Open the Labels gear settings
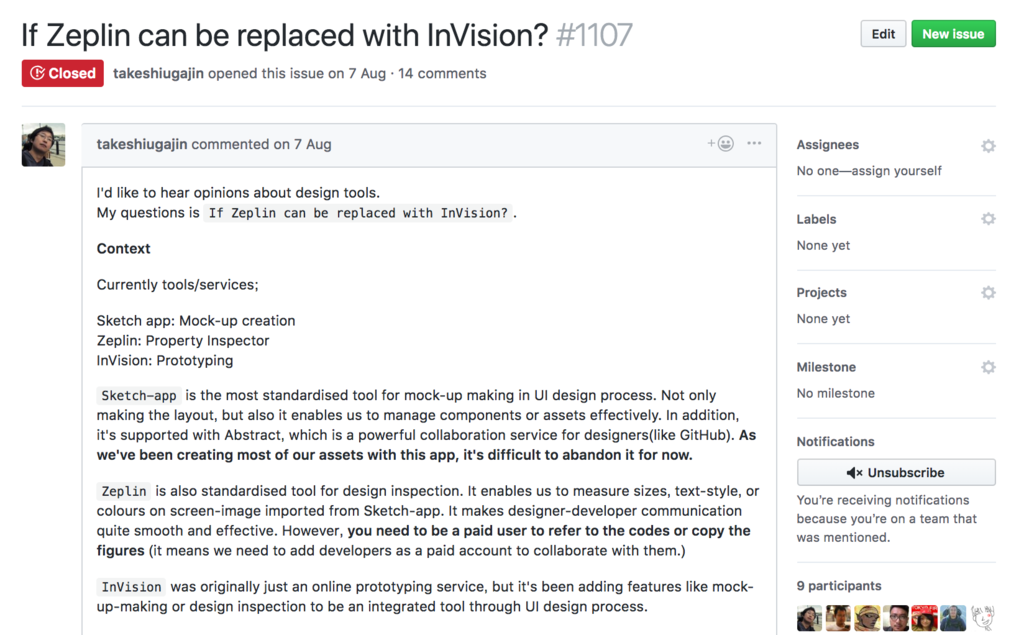Screen dimensions: 1024x635 (988, 219)
